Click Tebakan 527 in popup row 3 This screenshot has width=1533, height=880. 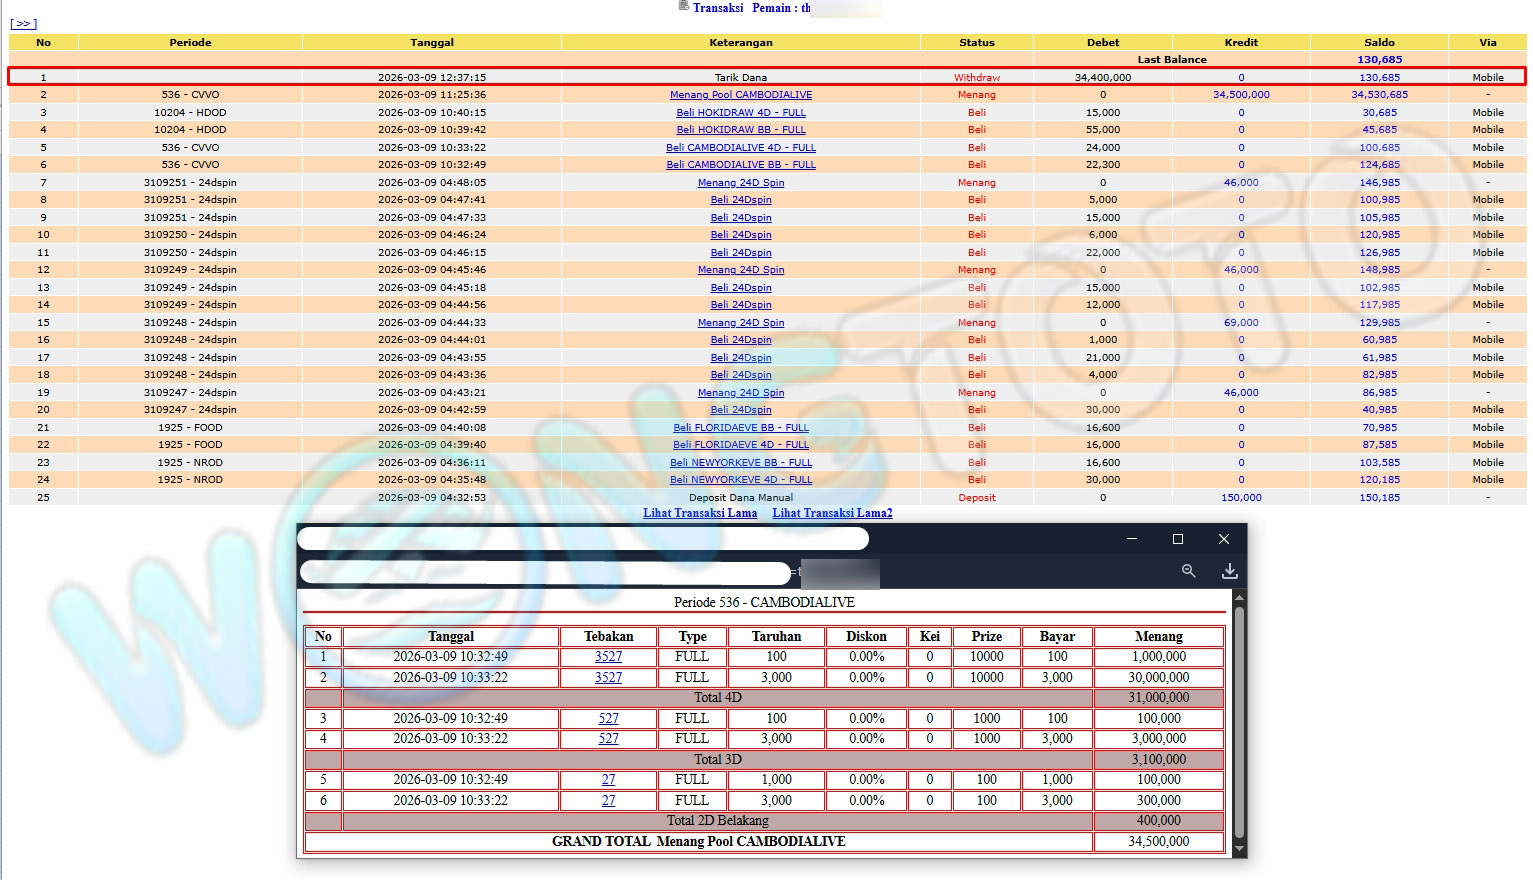[x=608, y=718]
